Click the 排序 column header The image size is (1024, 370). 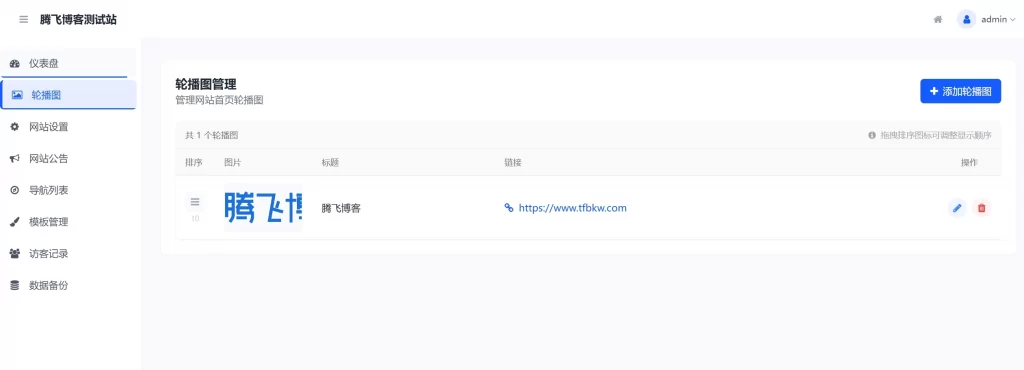194,162
